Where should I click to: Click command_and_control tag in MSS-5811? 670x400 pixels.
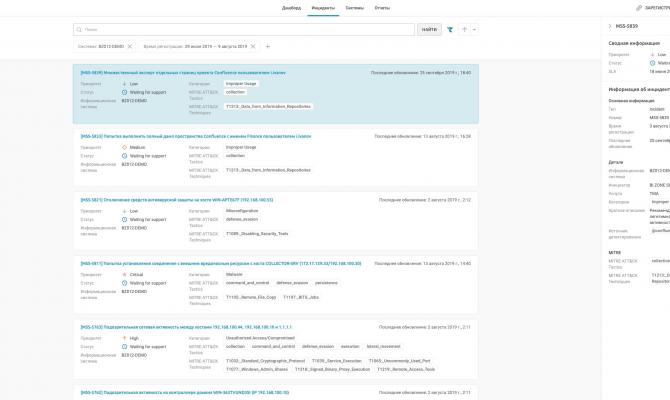(247, 283)
